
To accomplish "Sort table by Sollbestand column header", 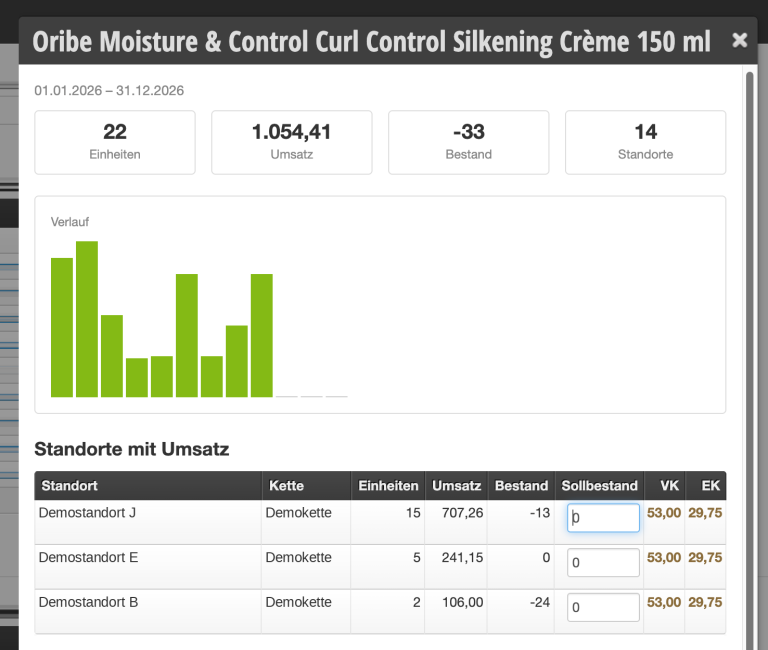I will pos(600,485).
